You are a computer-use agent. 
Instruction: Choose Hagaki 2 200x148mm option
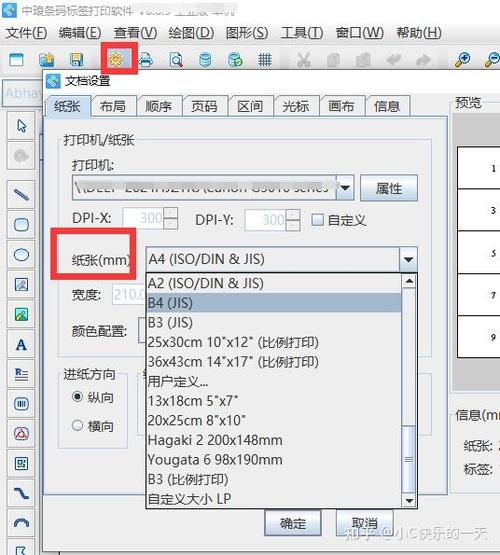click(274, 440)
